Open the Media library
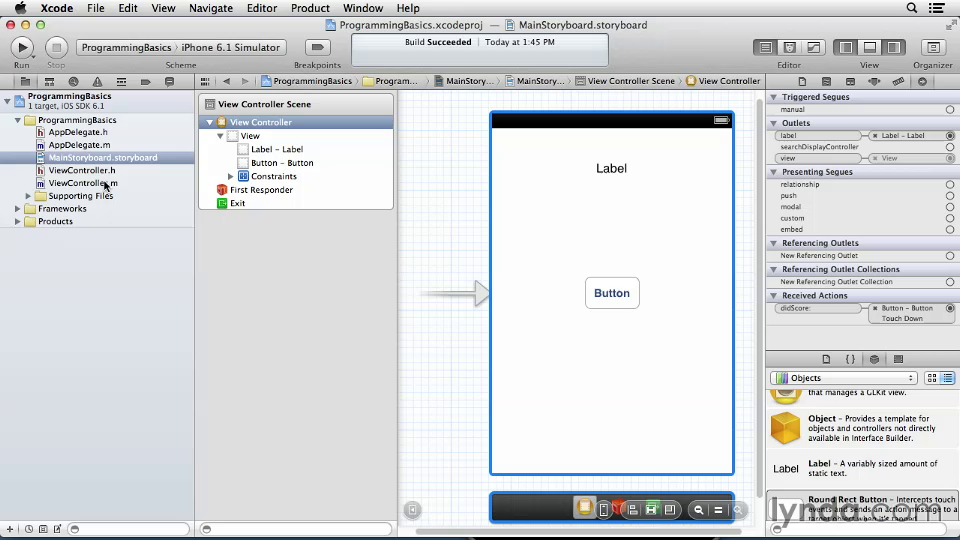The height and width of the screenshot is (540, 960). tap(898, 359)
